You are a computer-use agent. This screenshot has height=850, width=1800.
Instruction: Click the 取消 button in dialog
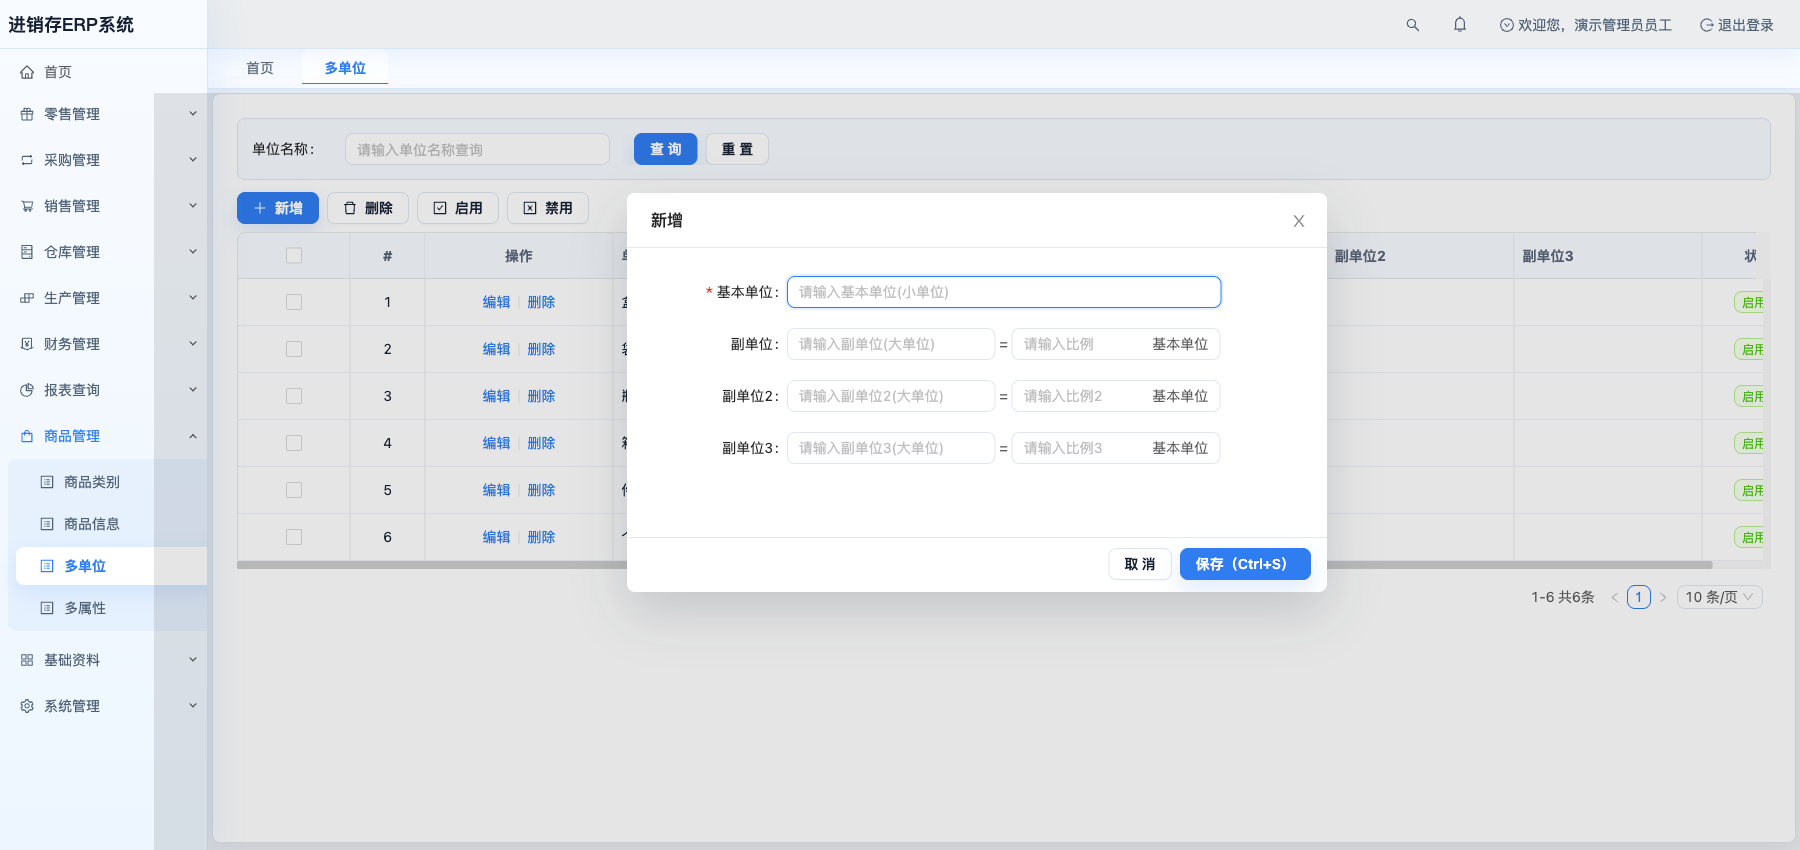1140,564
